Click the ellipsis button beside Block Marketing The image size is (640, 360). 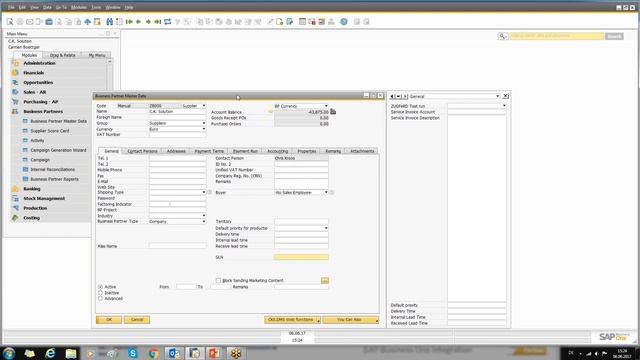click(x=325, y=280)
